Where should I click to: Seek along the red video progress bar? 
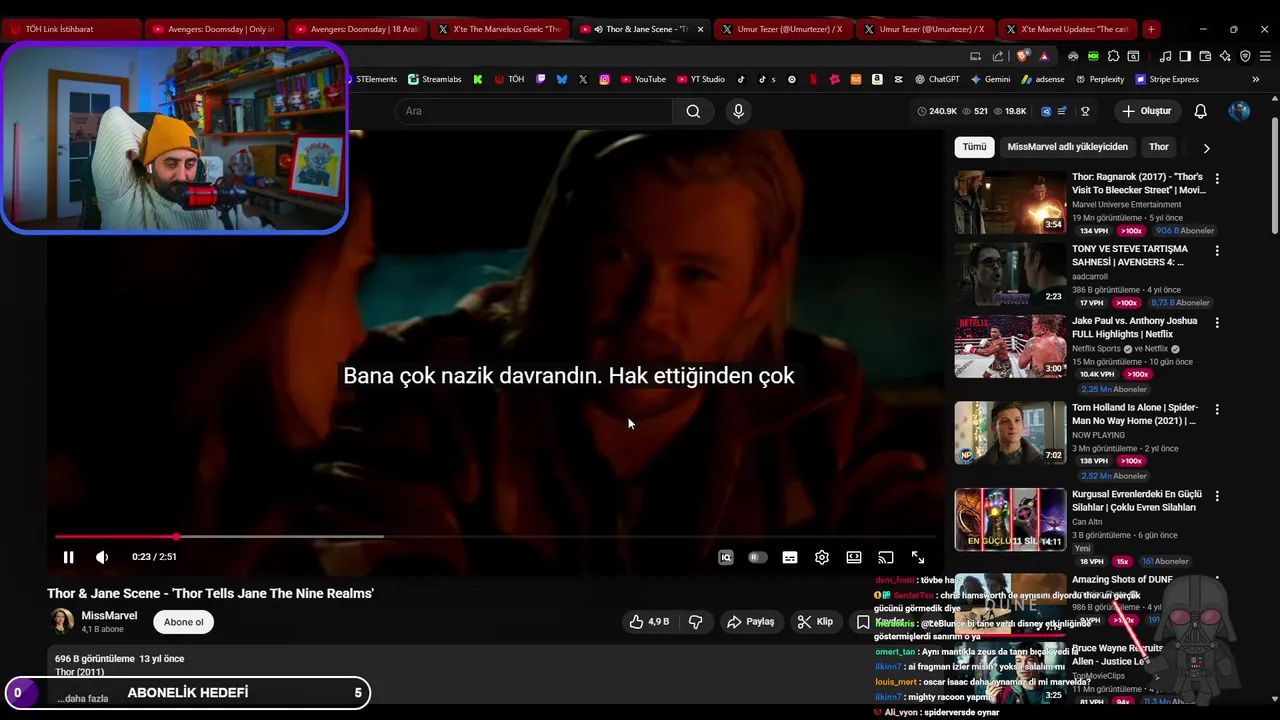[495, 537]
